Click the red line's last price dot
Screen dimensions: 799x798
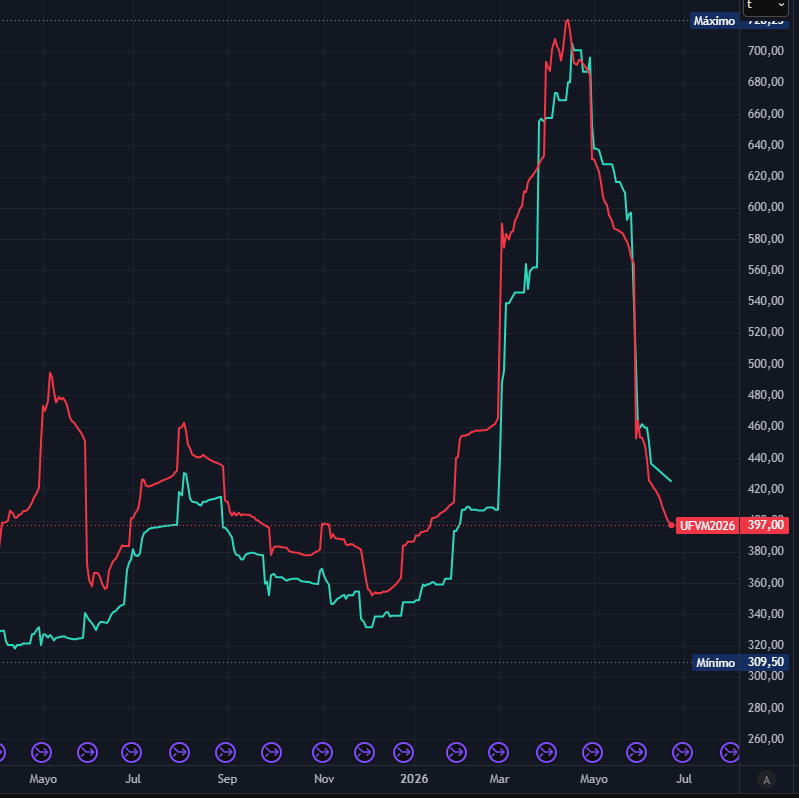671,525
